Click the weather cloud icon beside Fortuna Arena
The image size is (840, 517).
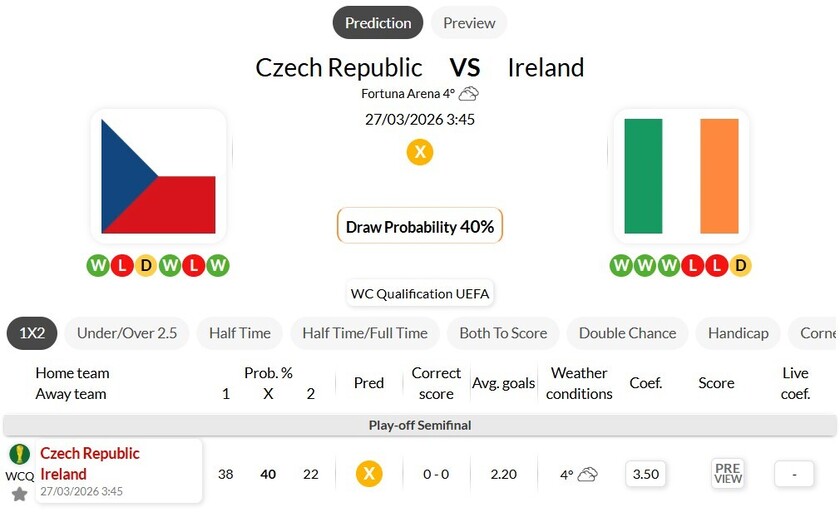pos(468,94)
